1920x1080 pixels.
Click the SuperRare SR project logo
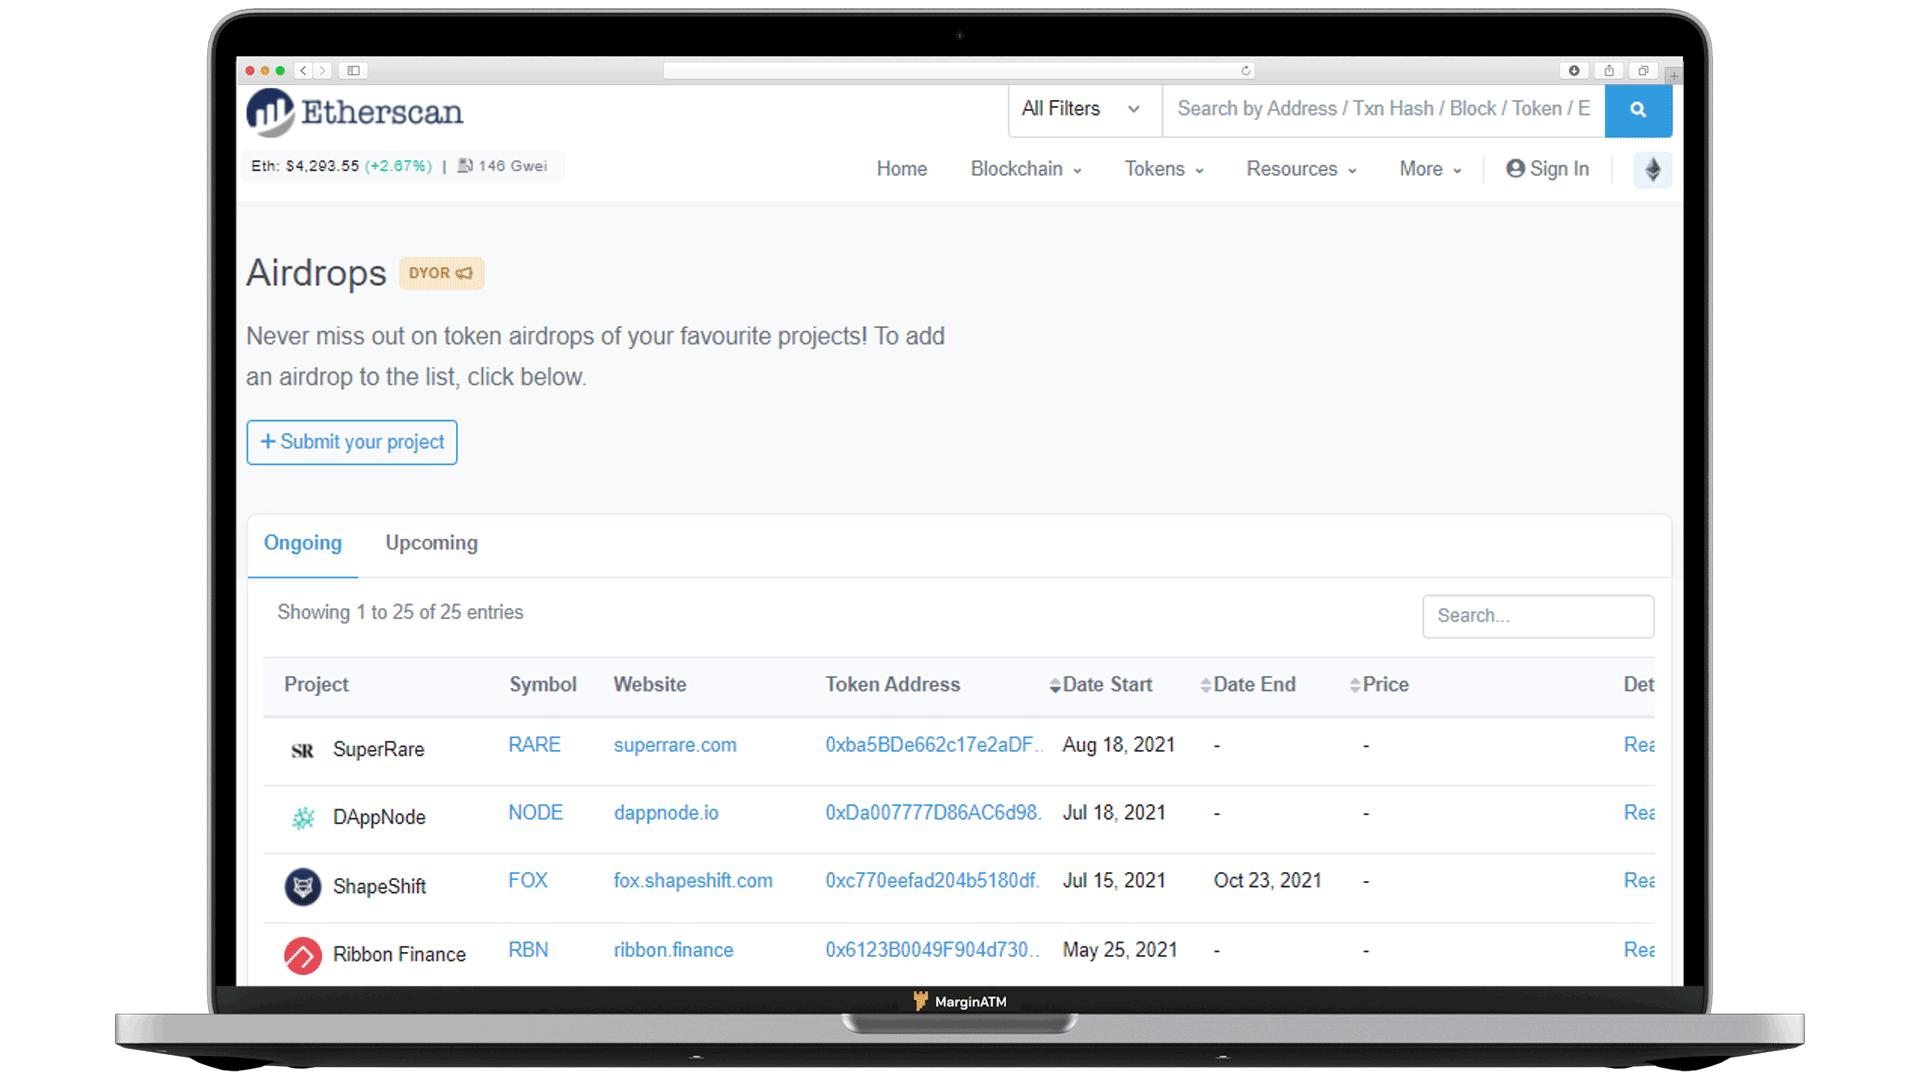[x=302, y=750]
